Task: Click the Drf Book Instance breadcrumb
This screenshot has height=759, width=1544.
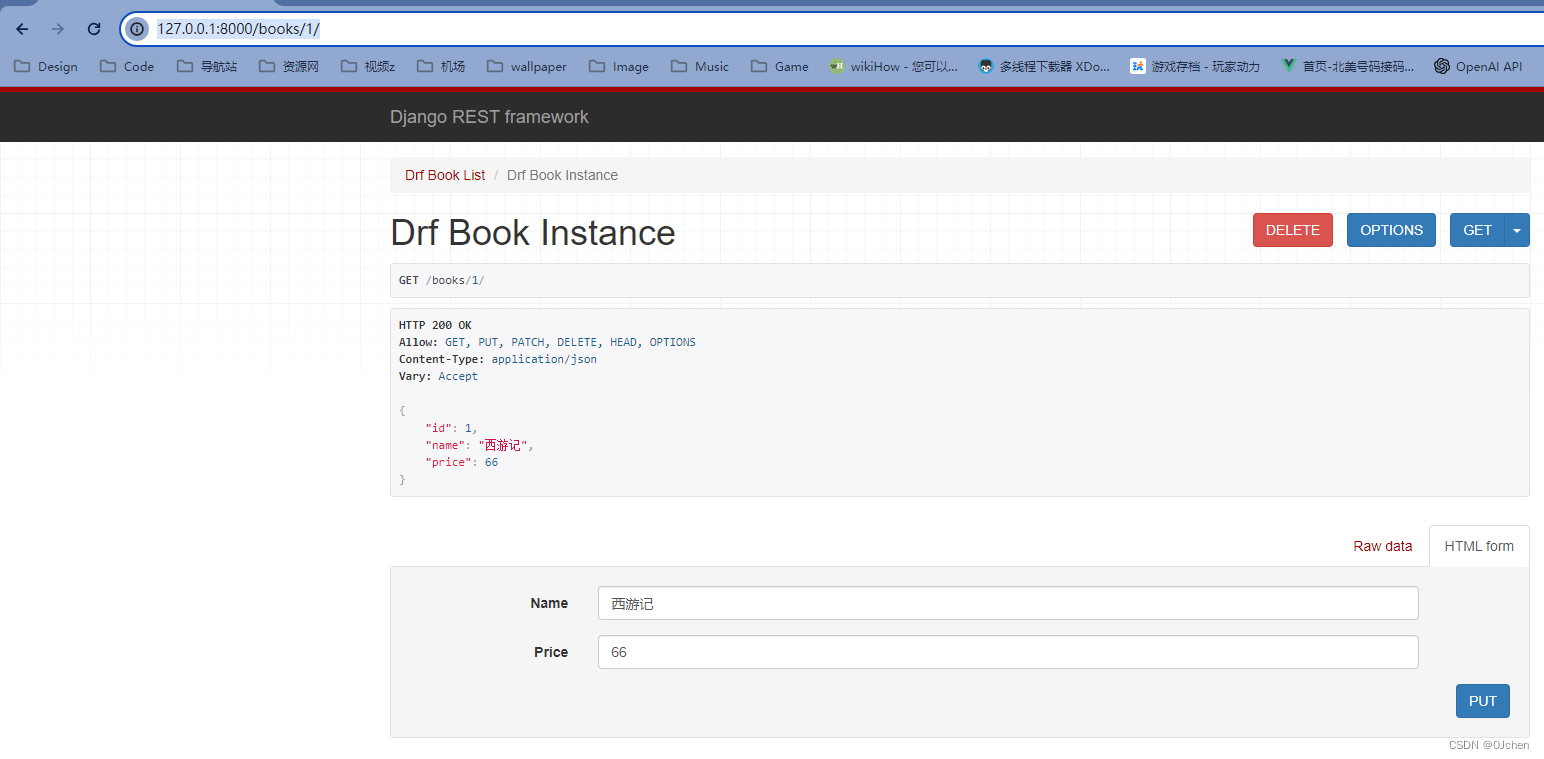Action: tap(562, 175)
